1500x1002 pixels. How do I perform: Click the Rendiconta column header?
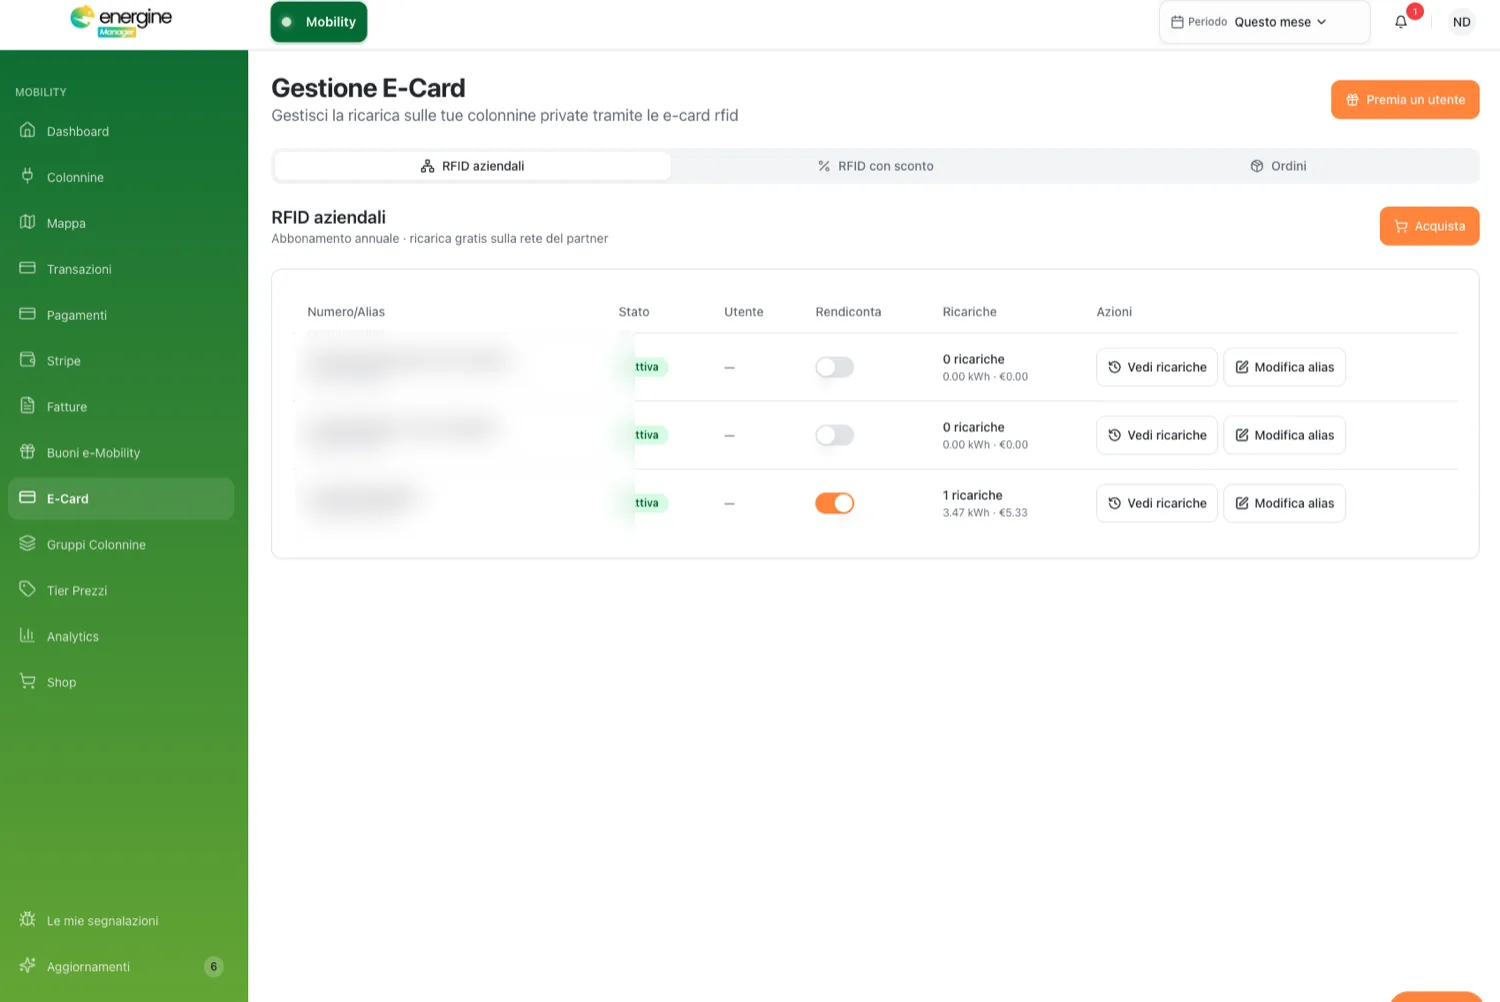(848, 312)
